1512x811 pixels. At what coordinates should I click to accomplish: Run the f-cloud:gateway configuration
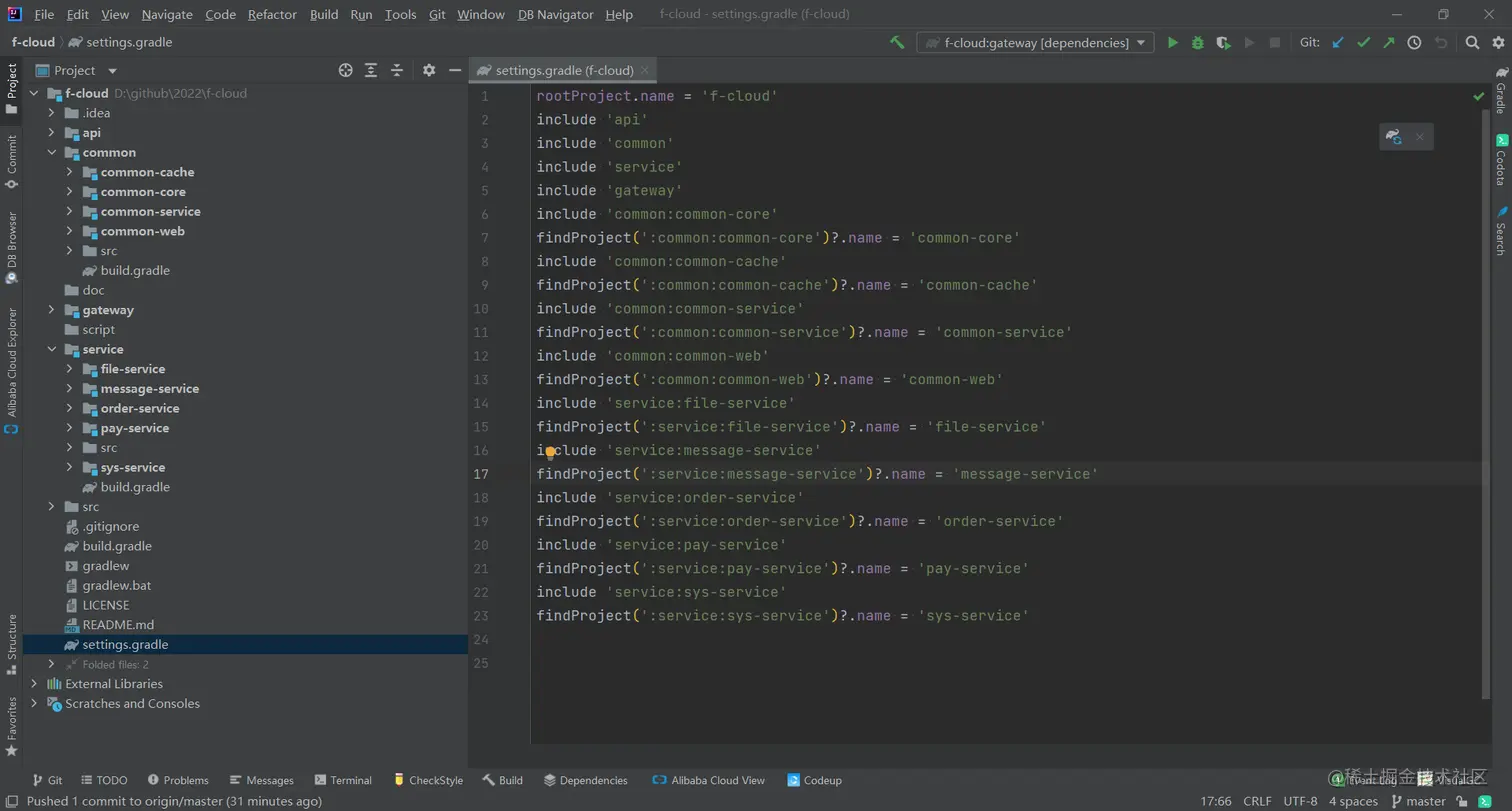click(1173, 43)
